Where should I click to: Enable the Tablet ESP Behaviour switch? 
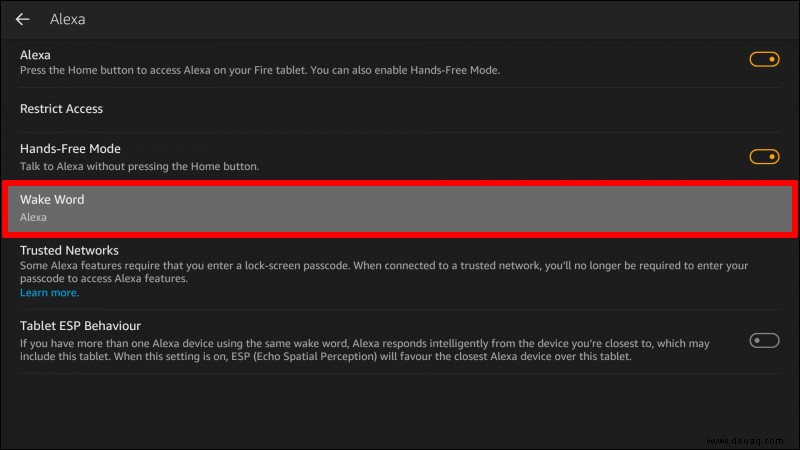point(764,340)
